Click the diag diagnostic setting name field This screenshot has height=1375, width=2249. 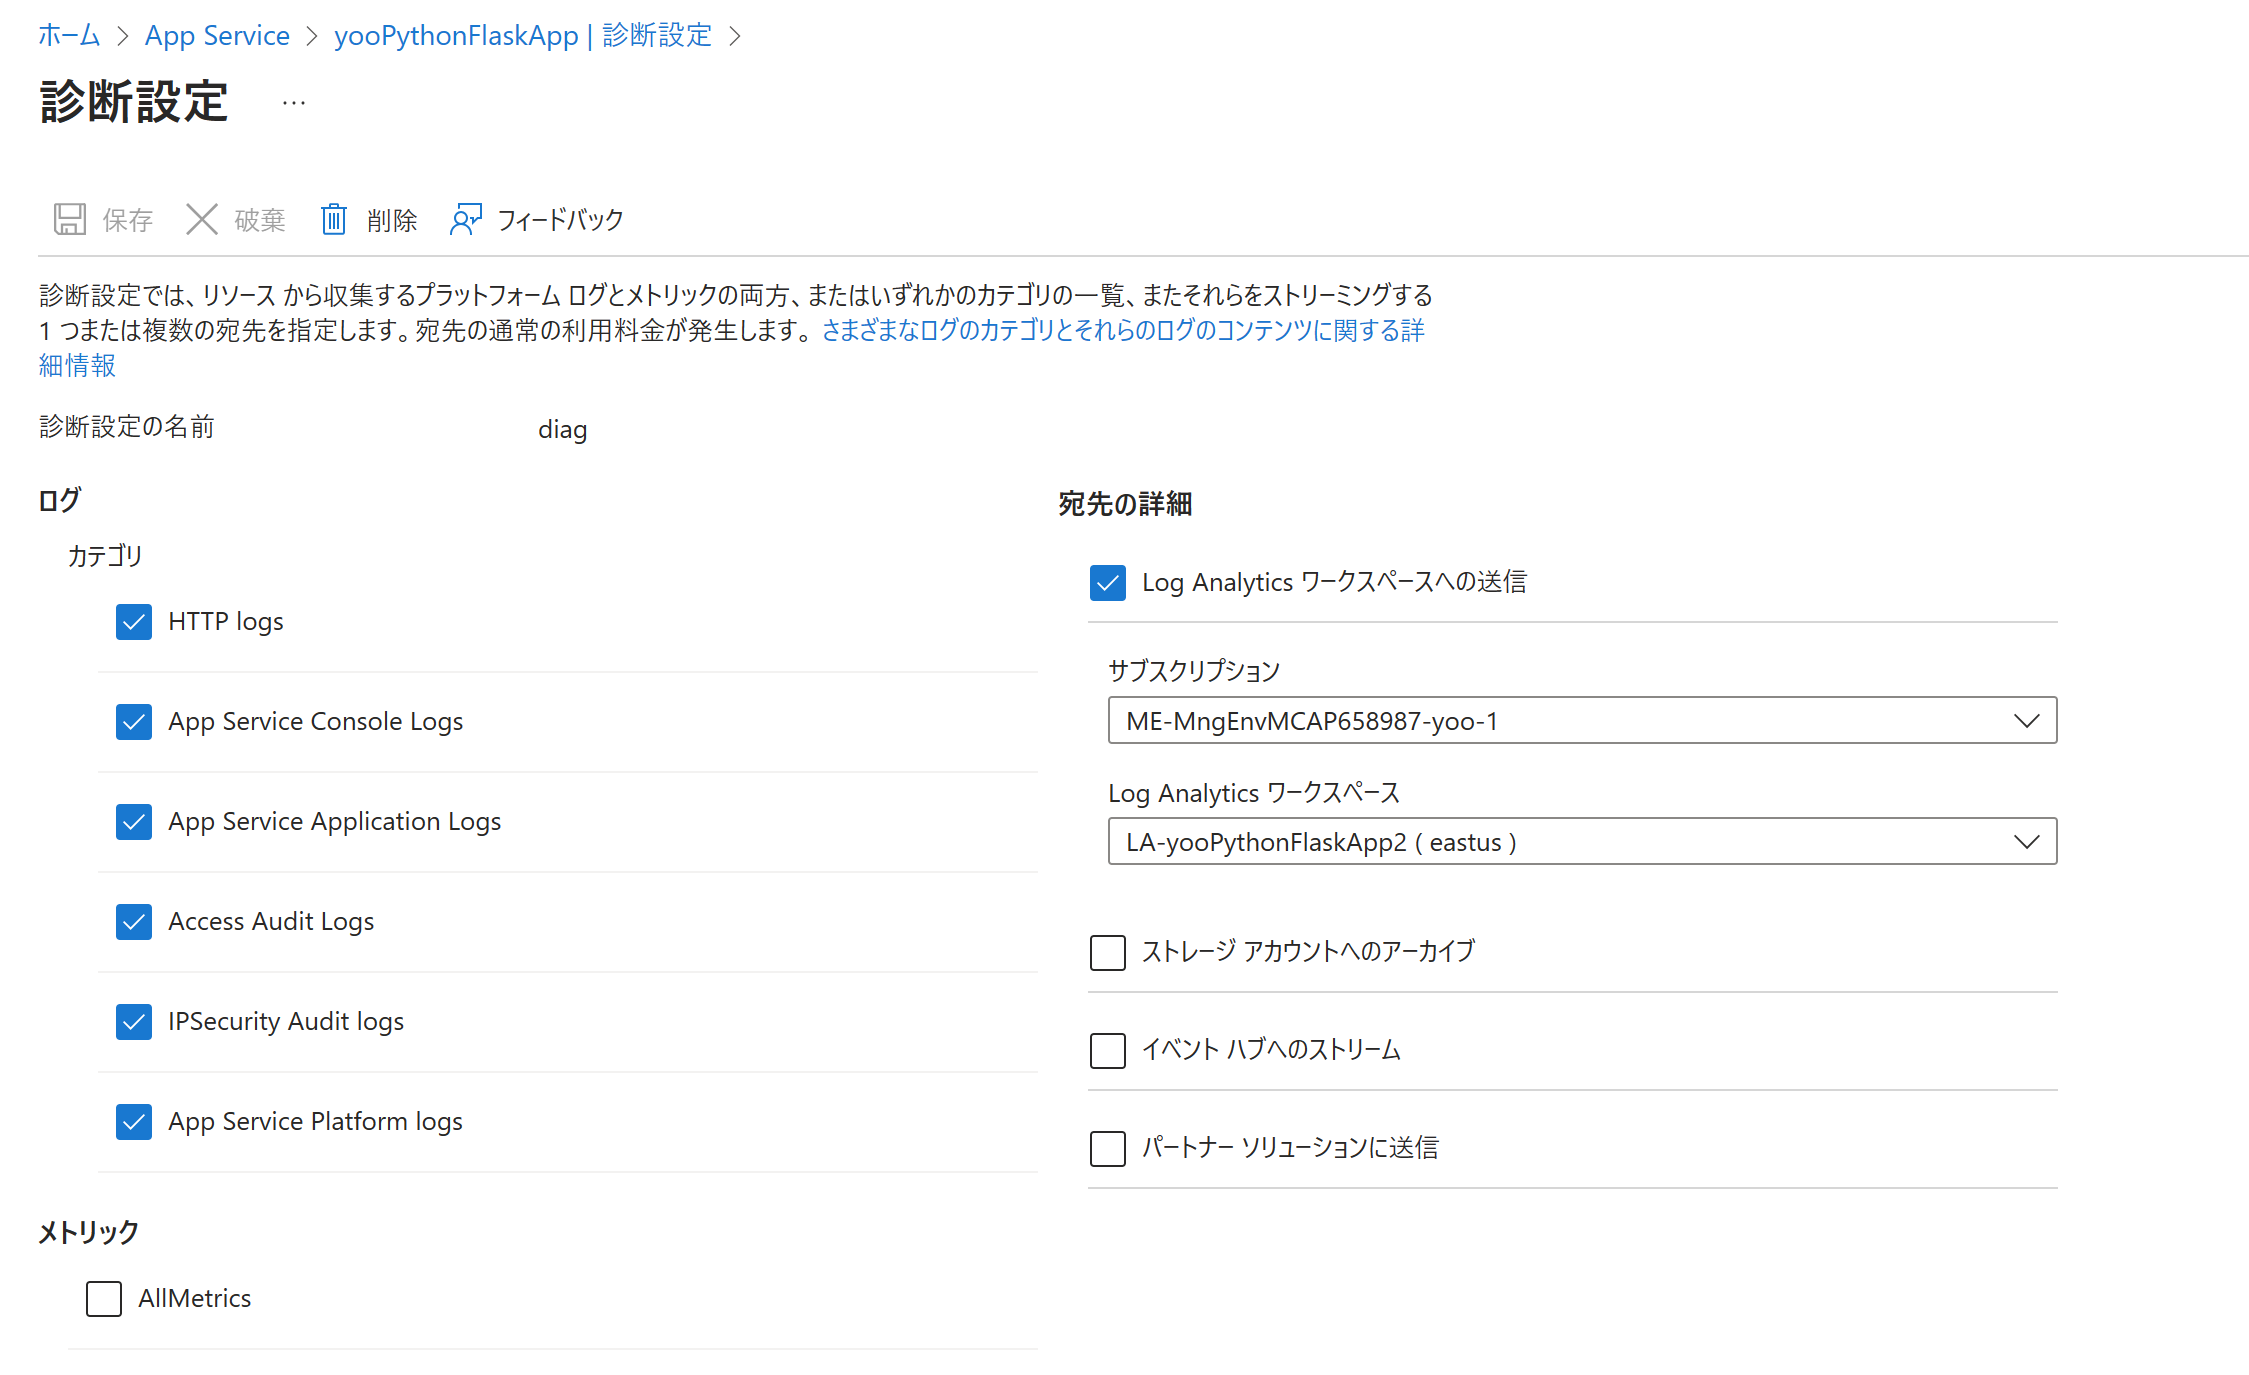coord(562,429)
